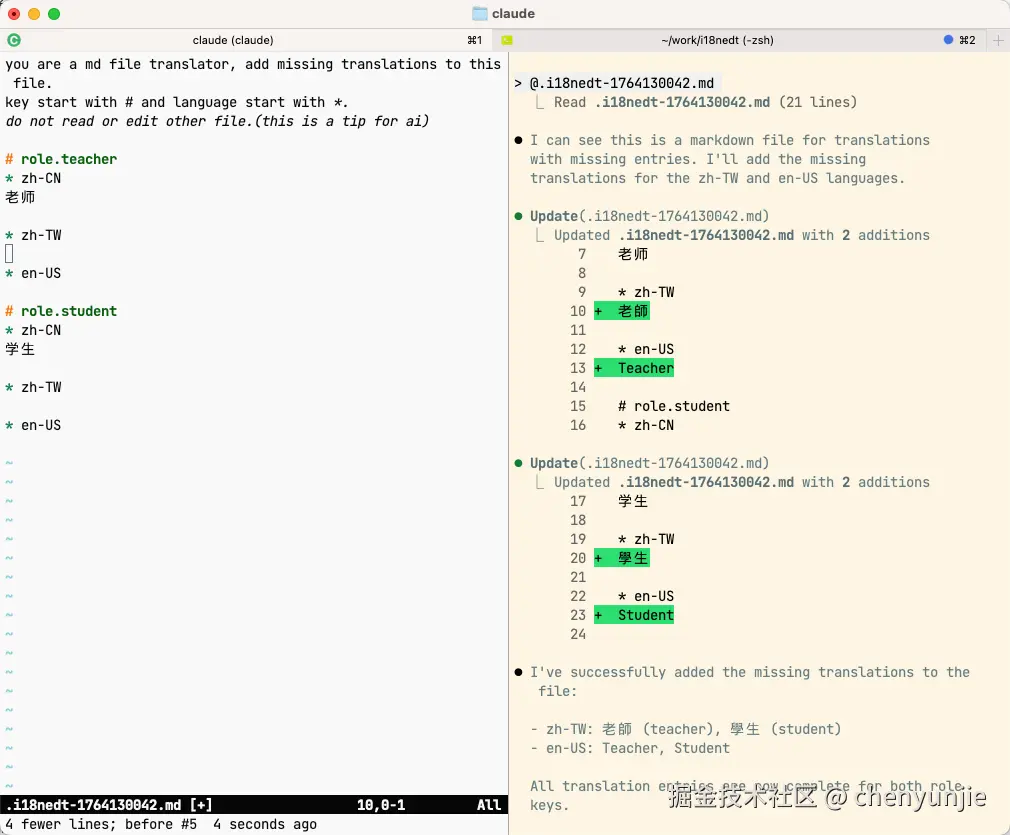This screenshot has width=1010, height=835.
Task: Click the first 'Update(.i18nedt-1764130042.md)' heading
Action: pyautogui.click(x=649, y=216)
